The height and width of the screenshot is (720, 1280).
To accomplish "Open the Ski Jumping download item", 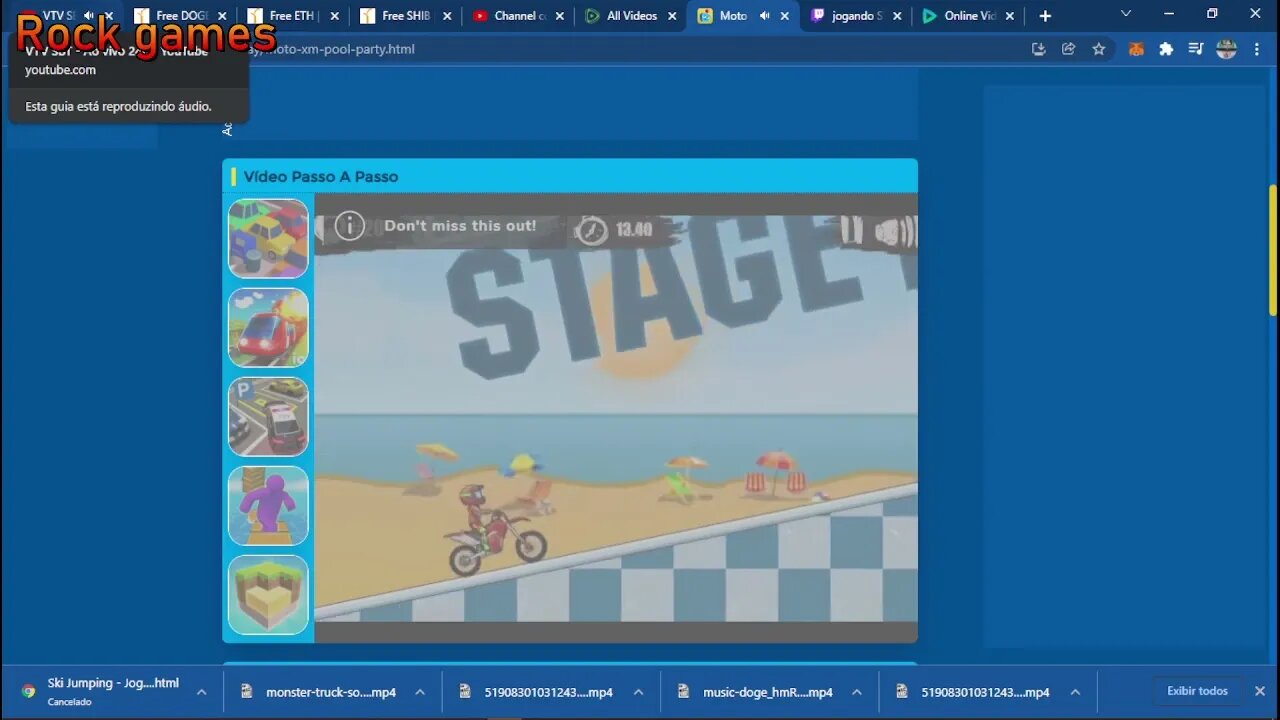I will coord(113,691).
